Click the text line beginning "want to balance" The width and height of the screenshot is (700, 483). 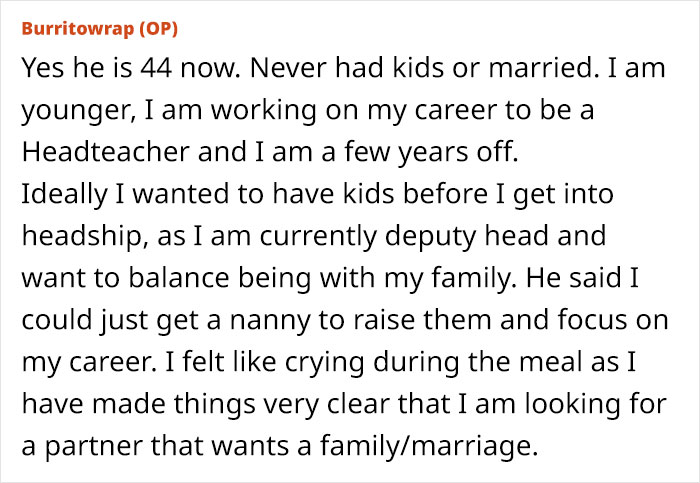tap(330, 279)
